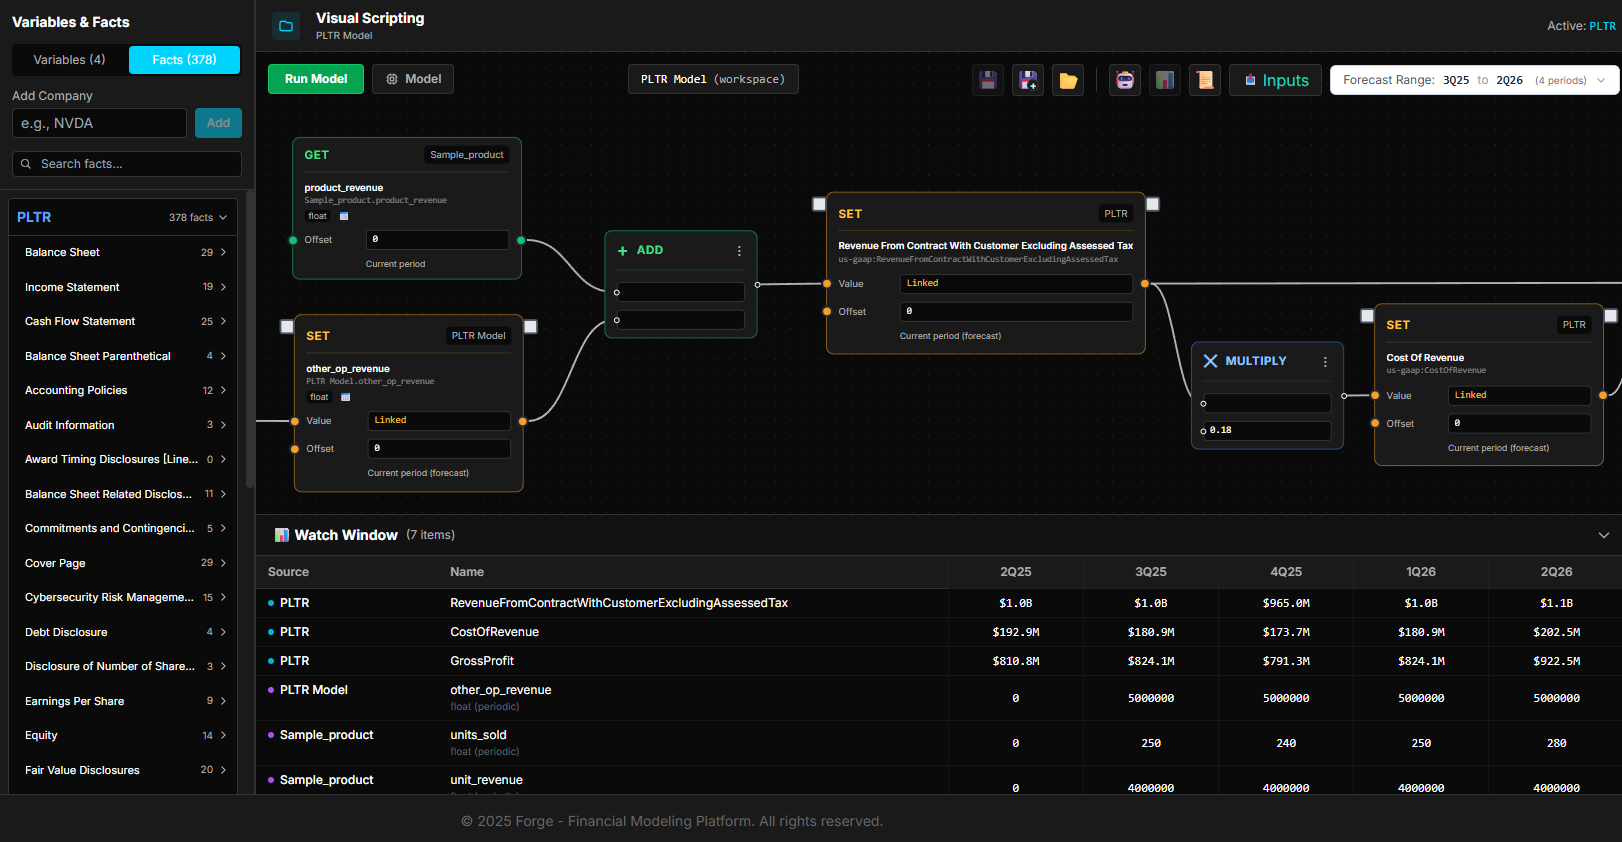
Task: Click Value input port of other_op_revenue node
Action: click(295, 421)
